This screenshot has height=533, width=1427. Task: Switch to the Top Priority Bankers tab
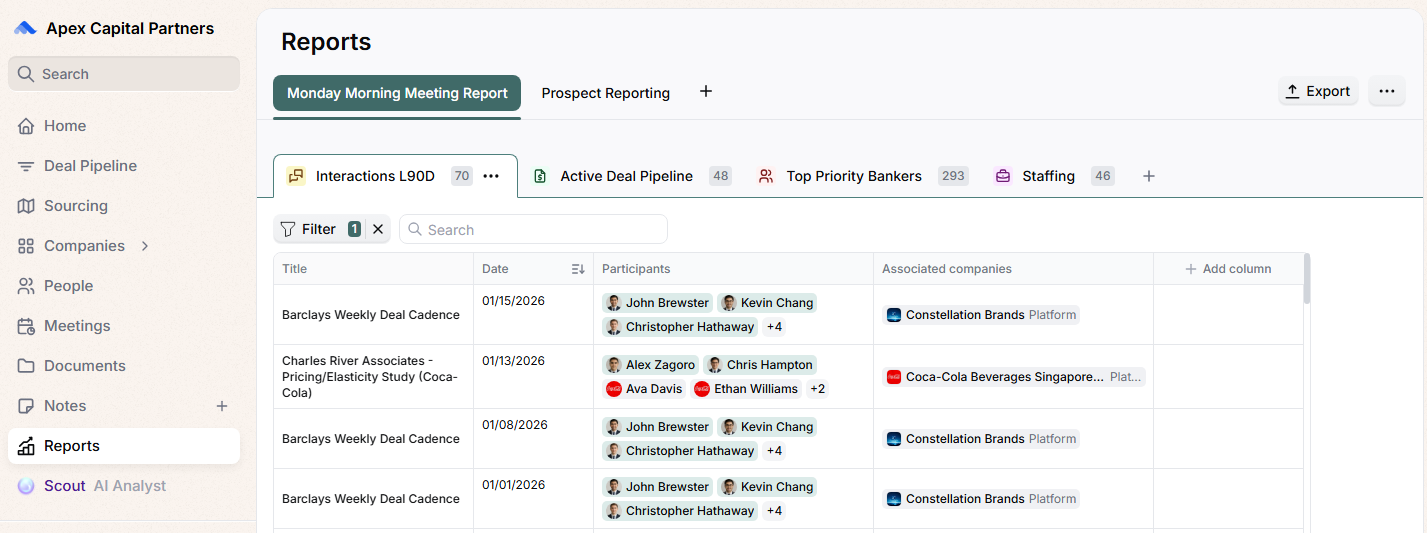point(861,176)
